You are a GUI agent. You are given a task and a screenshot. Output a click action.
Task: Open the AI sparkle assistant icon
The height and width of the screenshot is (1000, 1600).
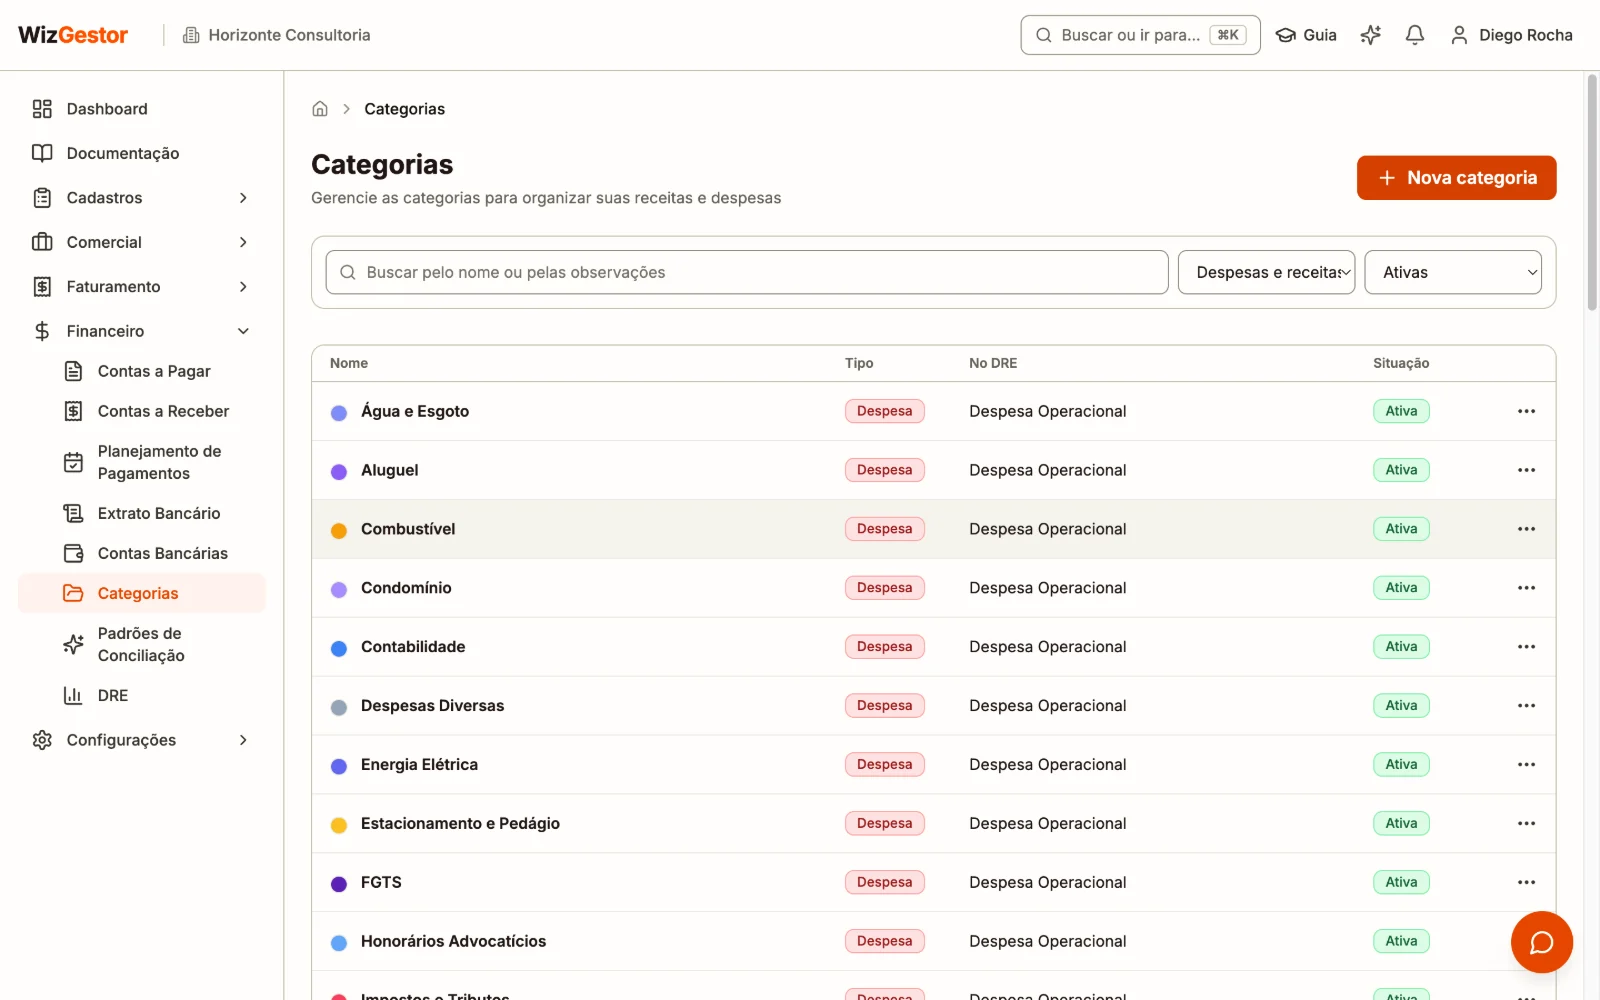pyautogui.click(x=1370, y=35)
